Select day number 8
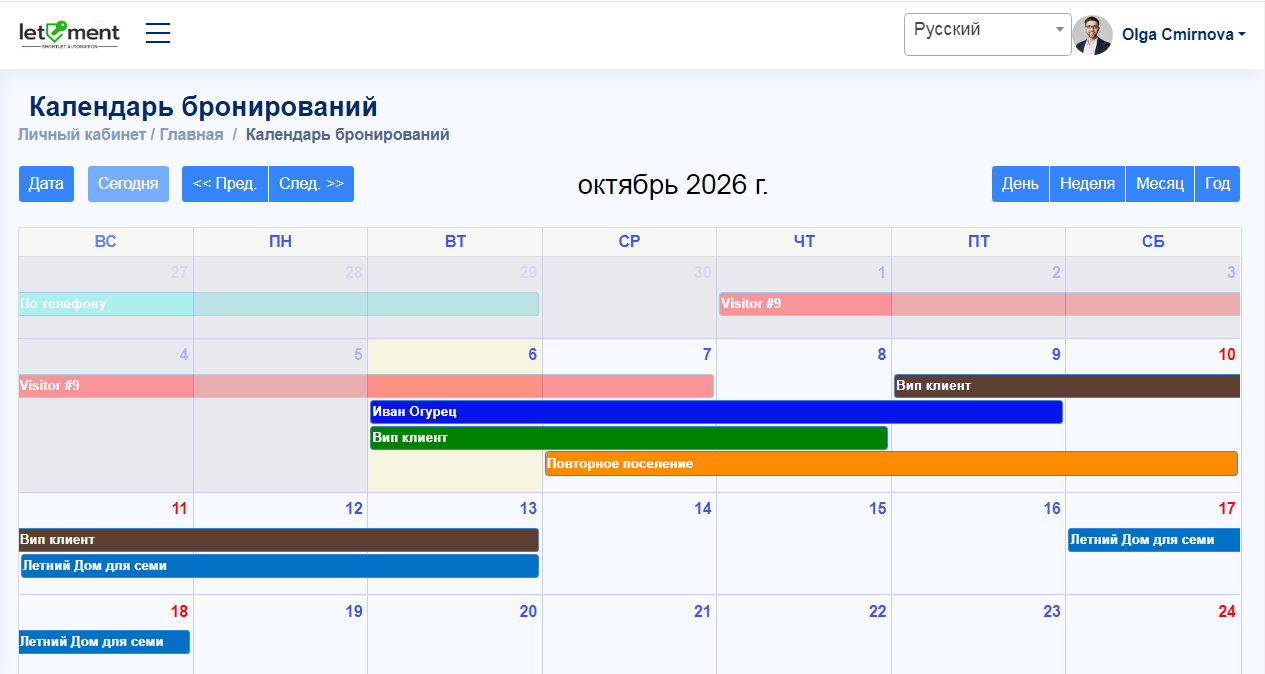The image size is (1265, 674). [881, 355]
